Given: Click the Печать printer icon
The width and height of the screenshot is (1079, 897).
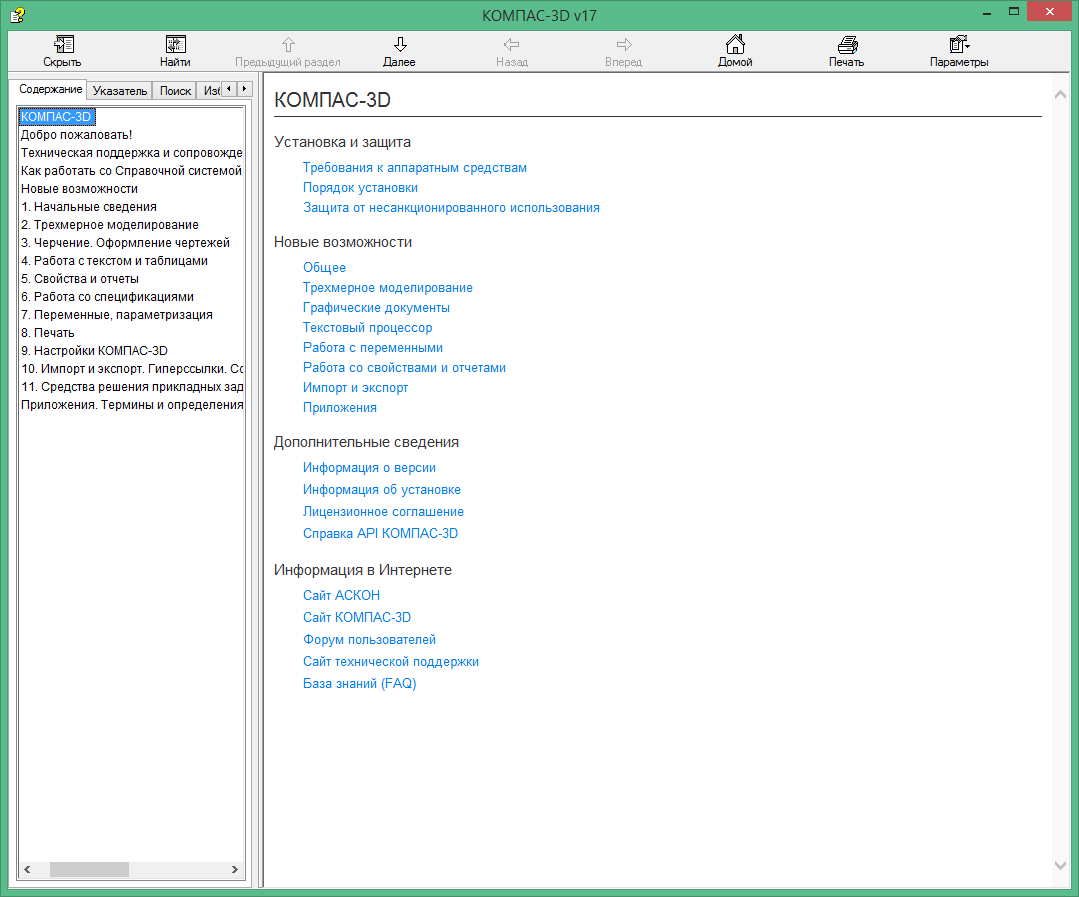Looking at the screenshot, I should [x=847, y=45].
